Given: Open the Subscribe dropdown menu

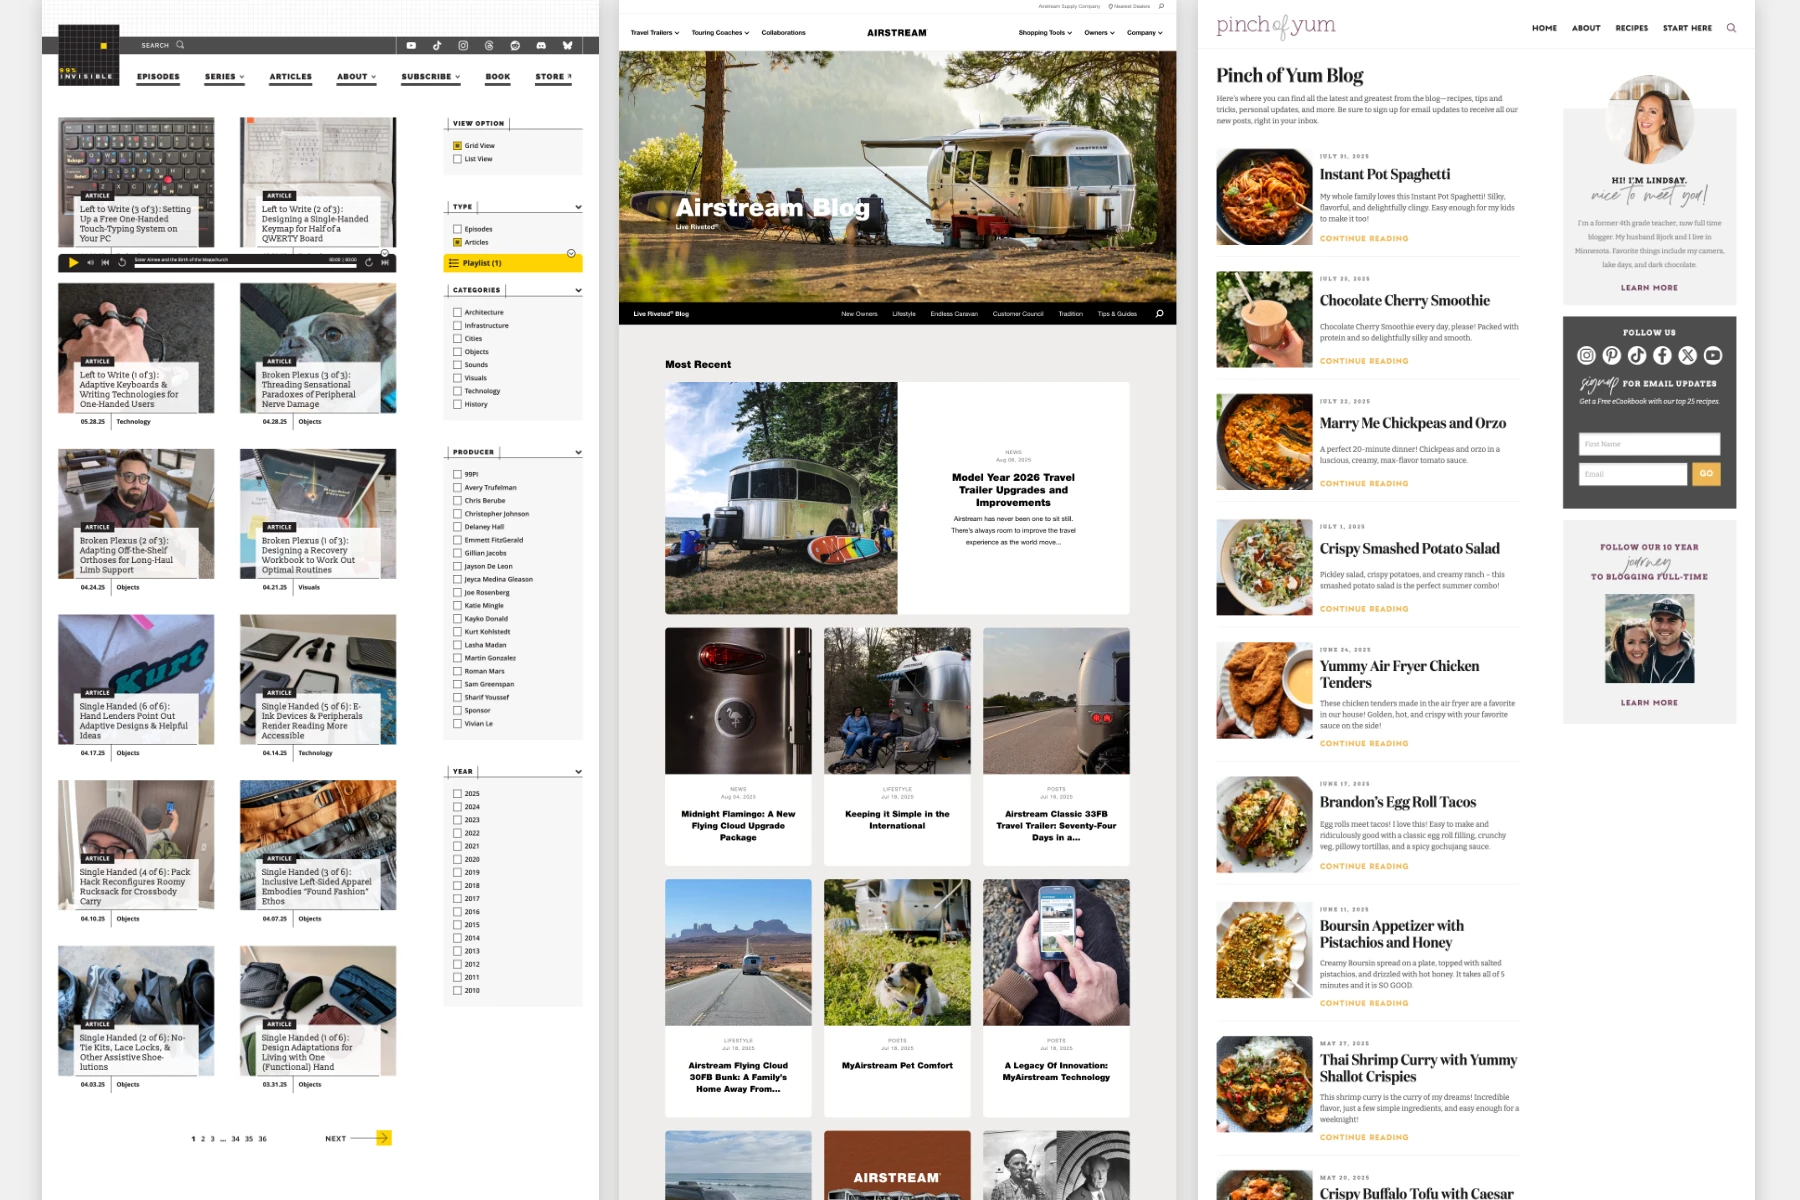Looking at the screenshot, I should pyautogui.click(x=431, y=77).
